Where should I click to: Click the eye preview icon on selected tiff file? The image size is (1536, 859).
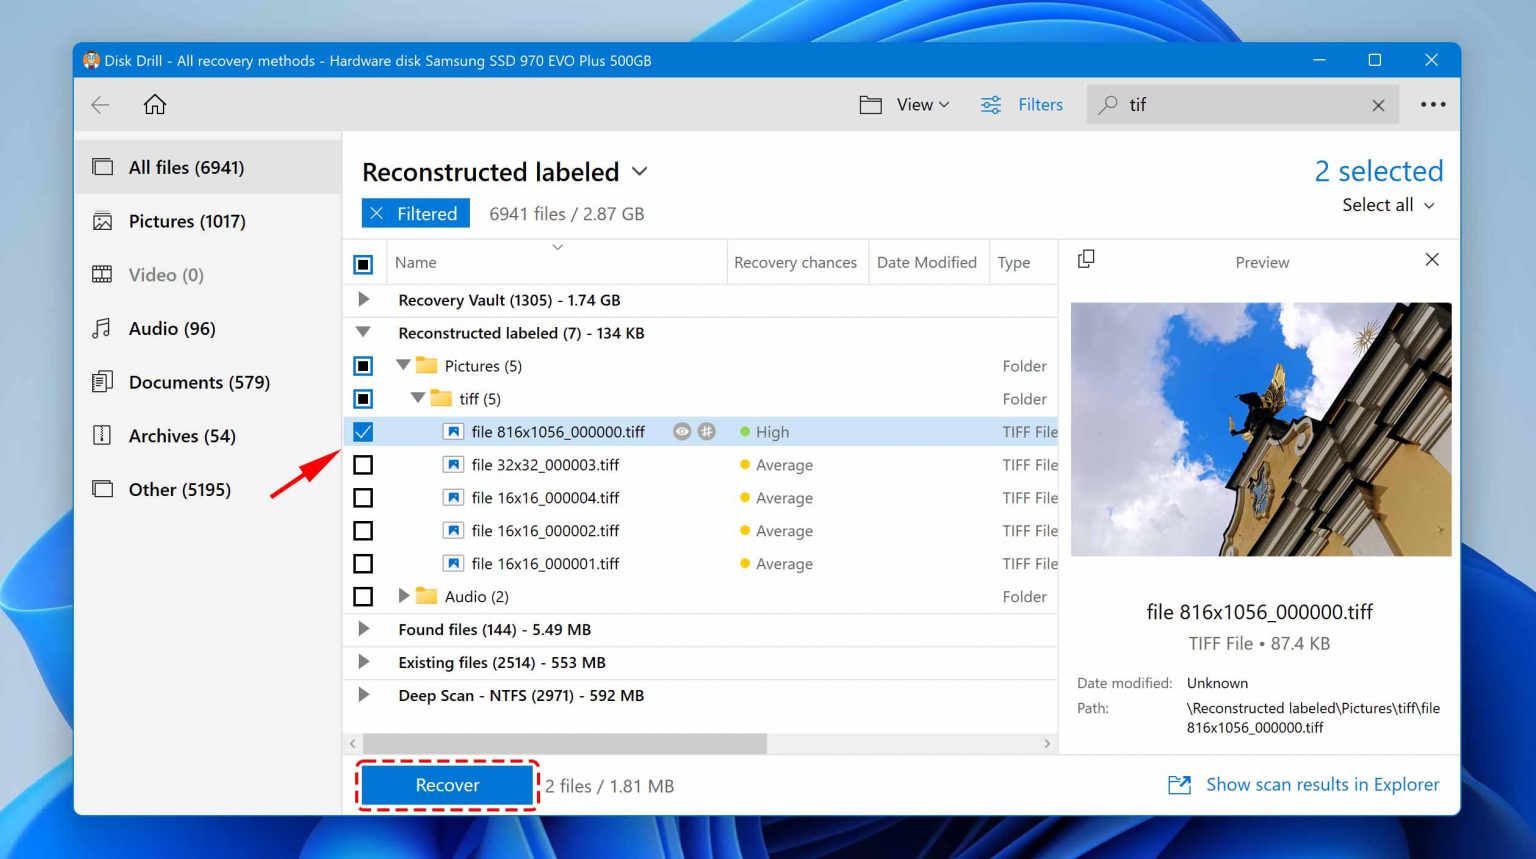click(x=681, y=431)
